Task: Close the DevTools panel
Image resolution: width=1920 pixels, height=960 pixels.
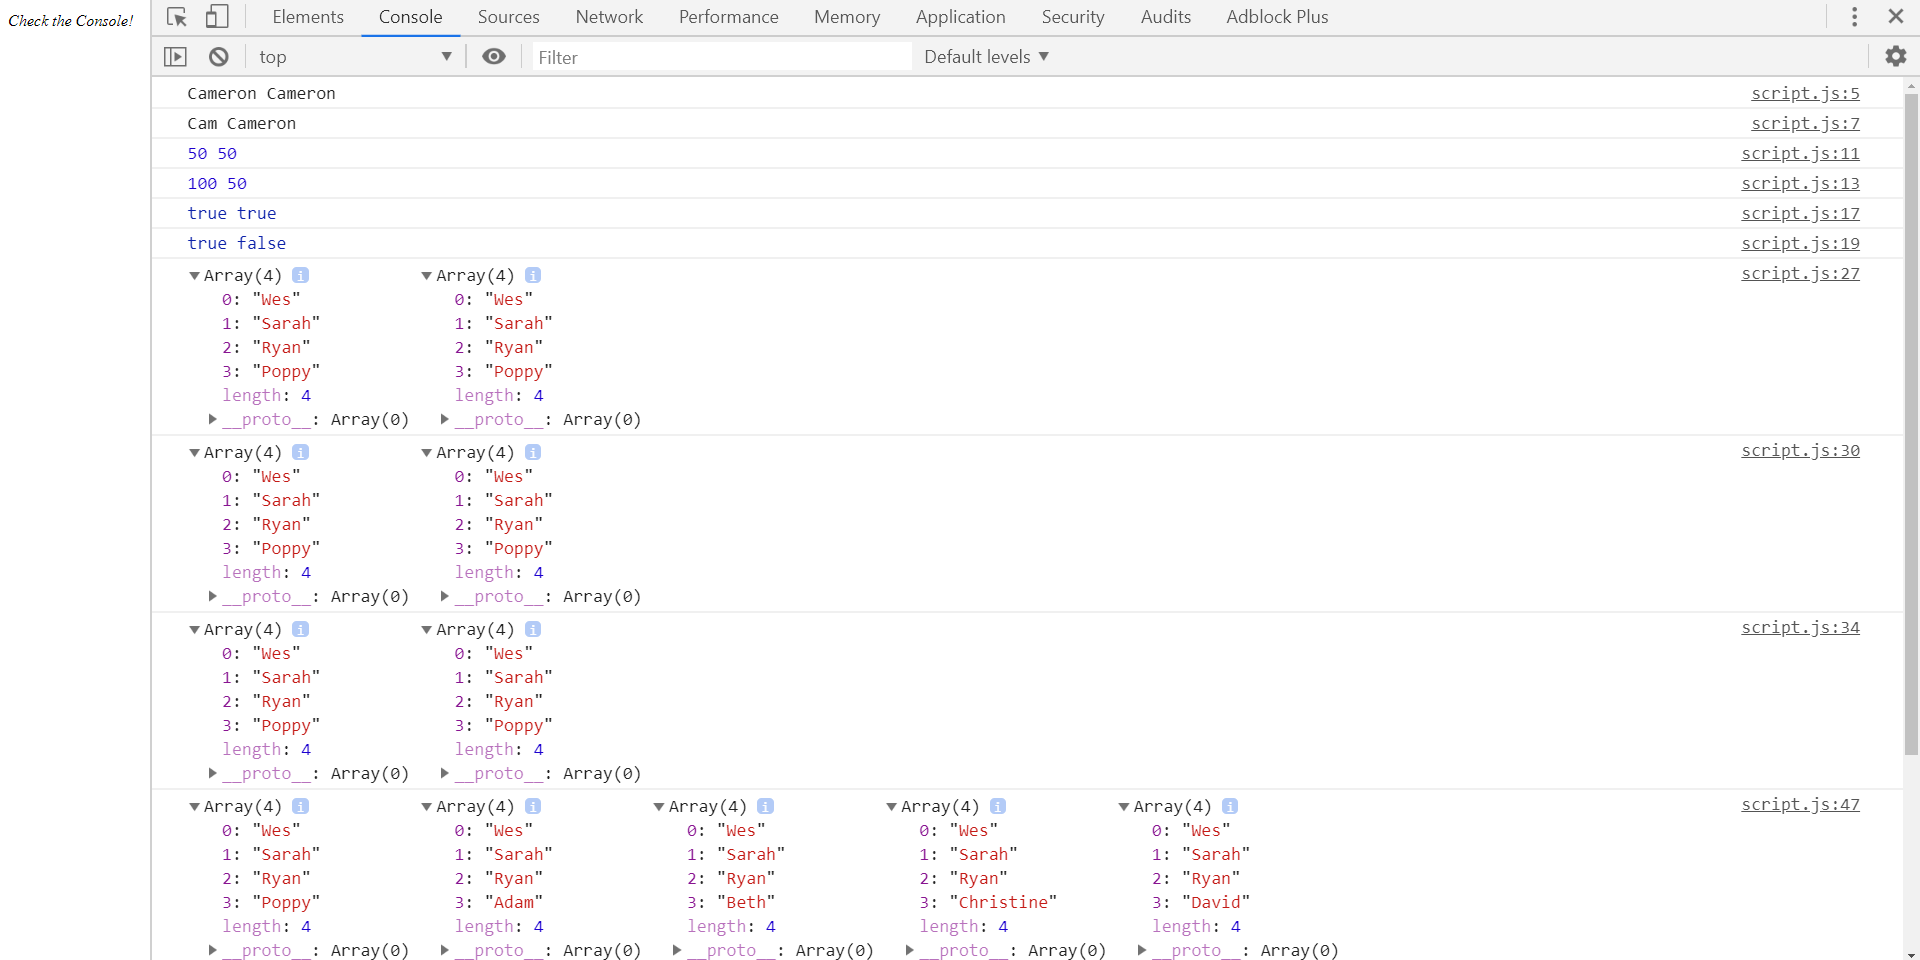Action: (x=1896, y=16)
